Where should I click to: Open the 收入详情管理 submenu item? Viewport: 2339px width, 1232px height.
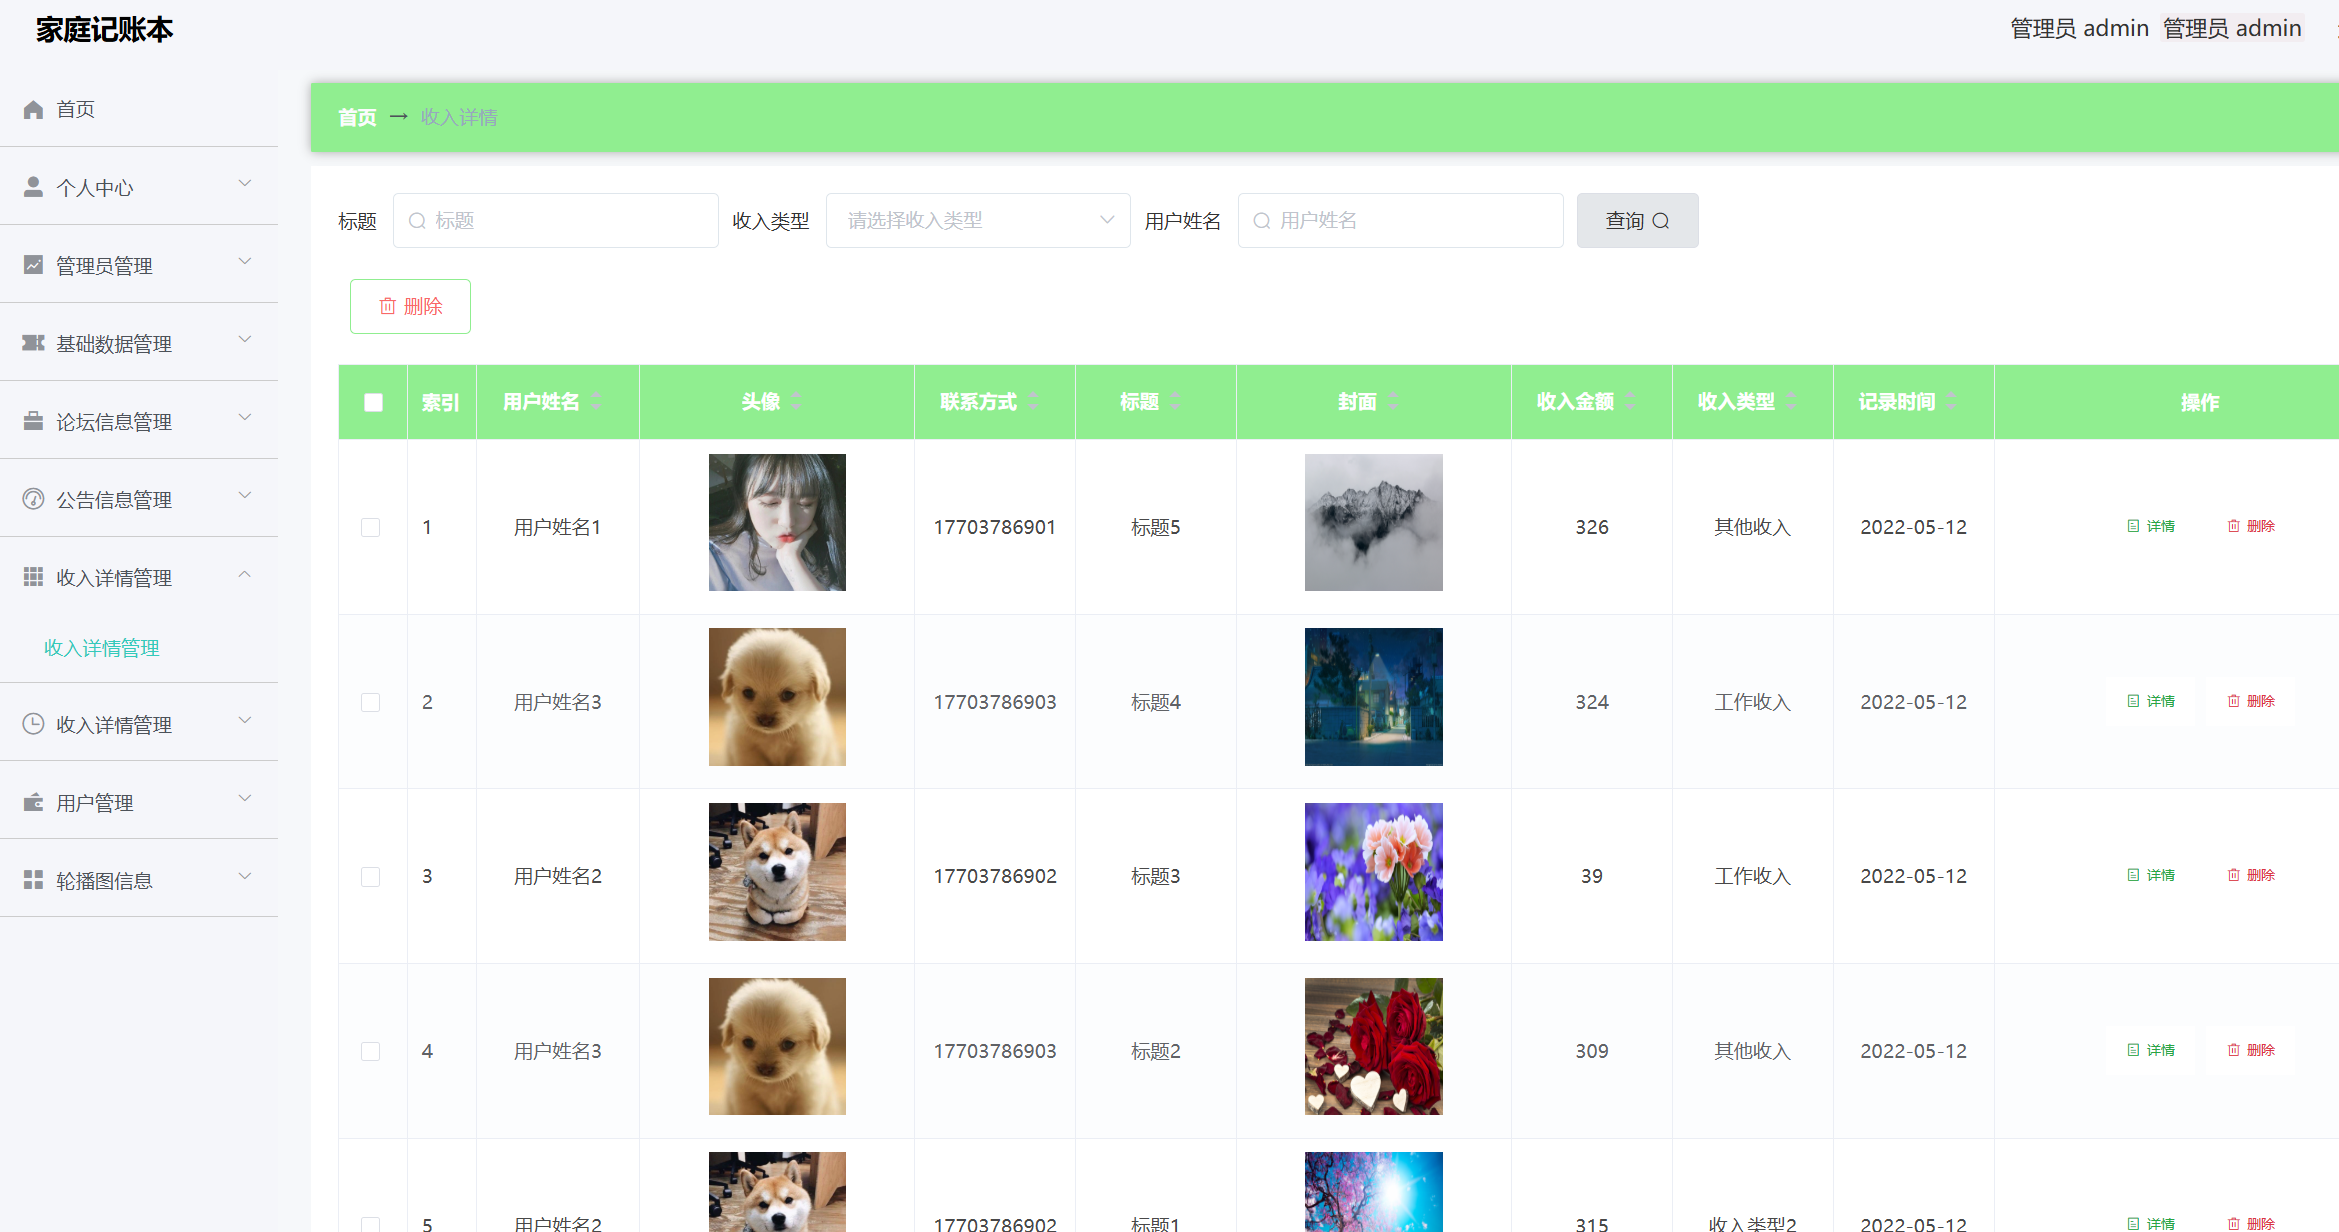pos(102,648)
